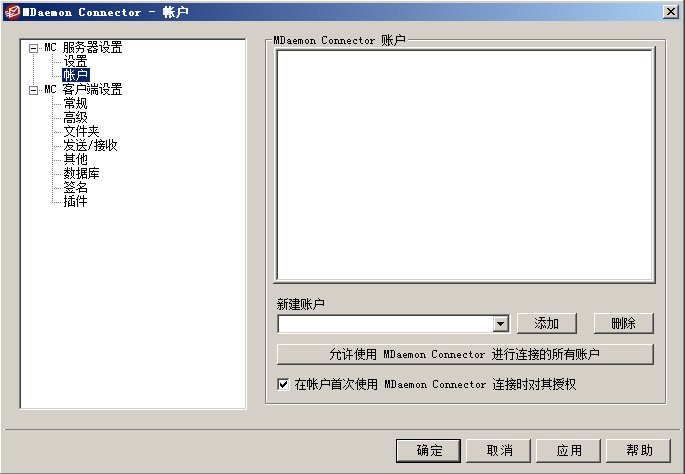Open help with the 帮助 button
The width and height of the screenshot is (685, 474).
(638, 450)
